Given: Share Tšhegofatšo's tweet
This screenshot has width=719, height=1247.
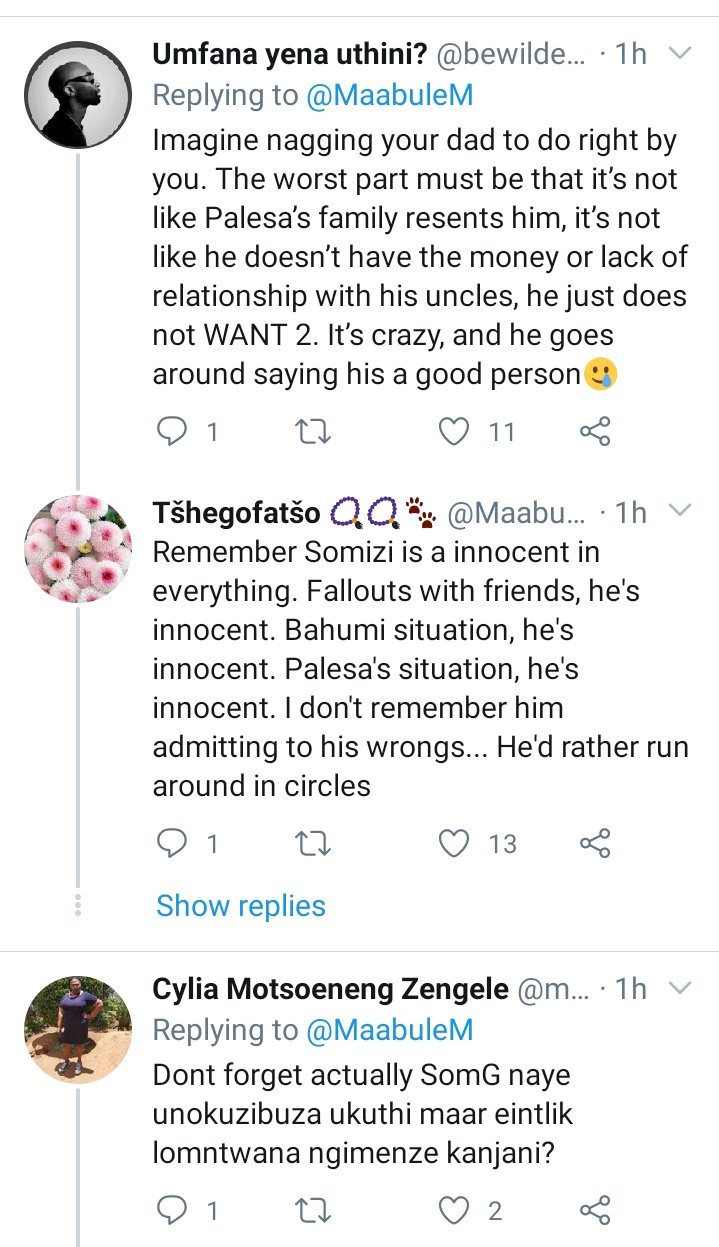Looking at the screenshot, I should [595, 844].
